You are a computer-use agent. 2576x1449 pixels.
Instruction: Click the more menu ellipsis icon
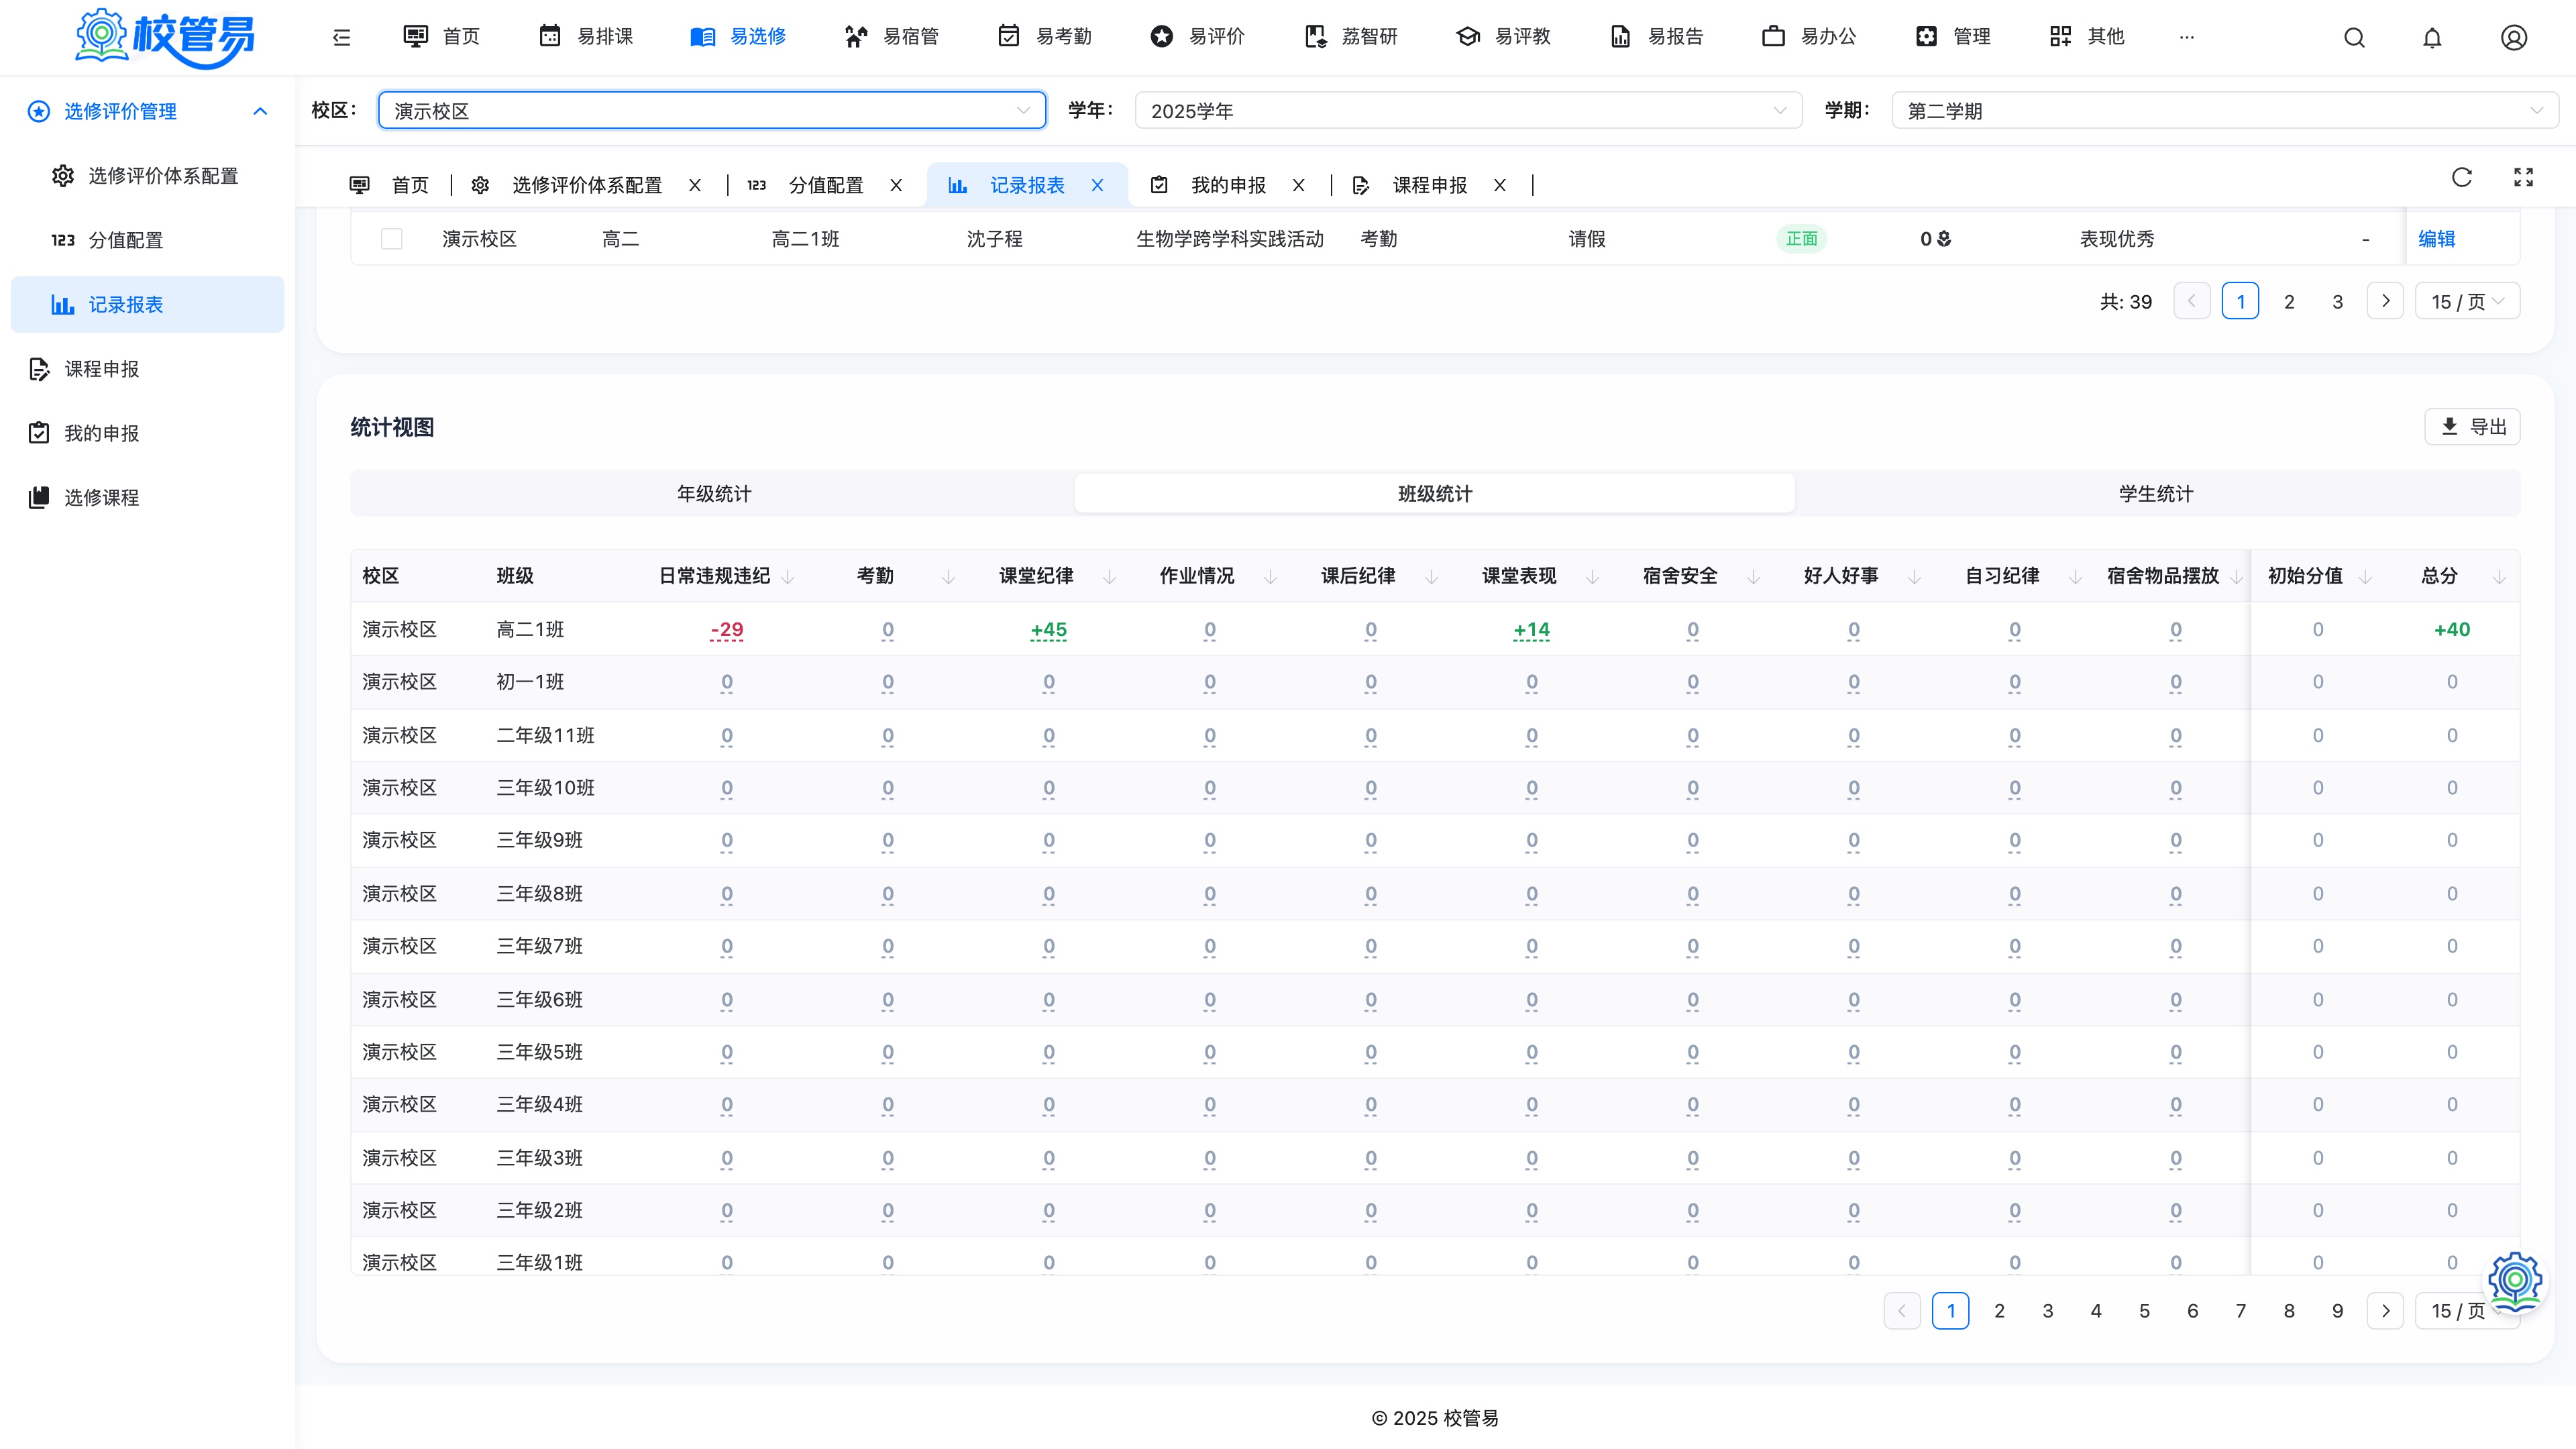(x=2187, y=37)
